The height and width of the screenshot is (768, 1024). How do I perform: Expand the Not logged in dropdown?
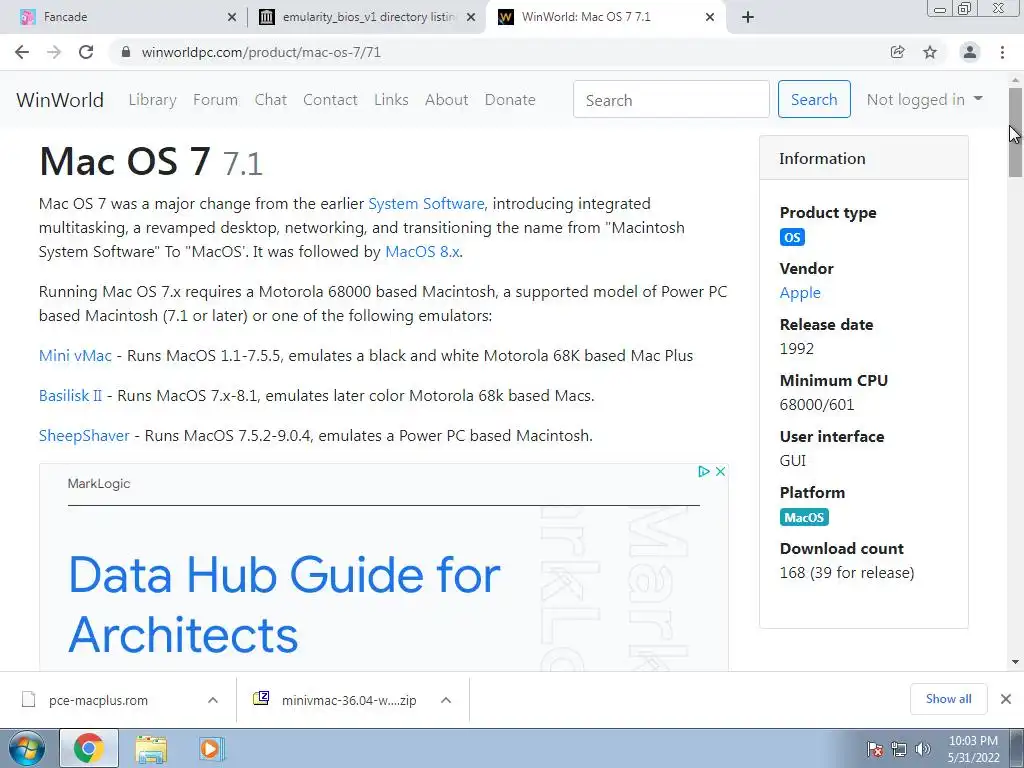pos(924,99)
